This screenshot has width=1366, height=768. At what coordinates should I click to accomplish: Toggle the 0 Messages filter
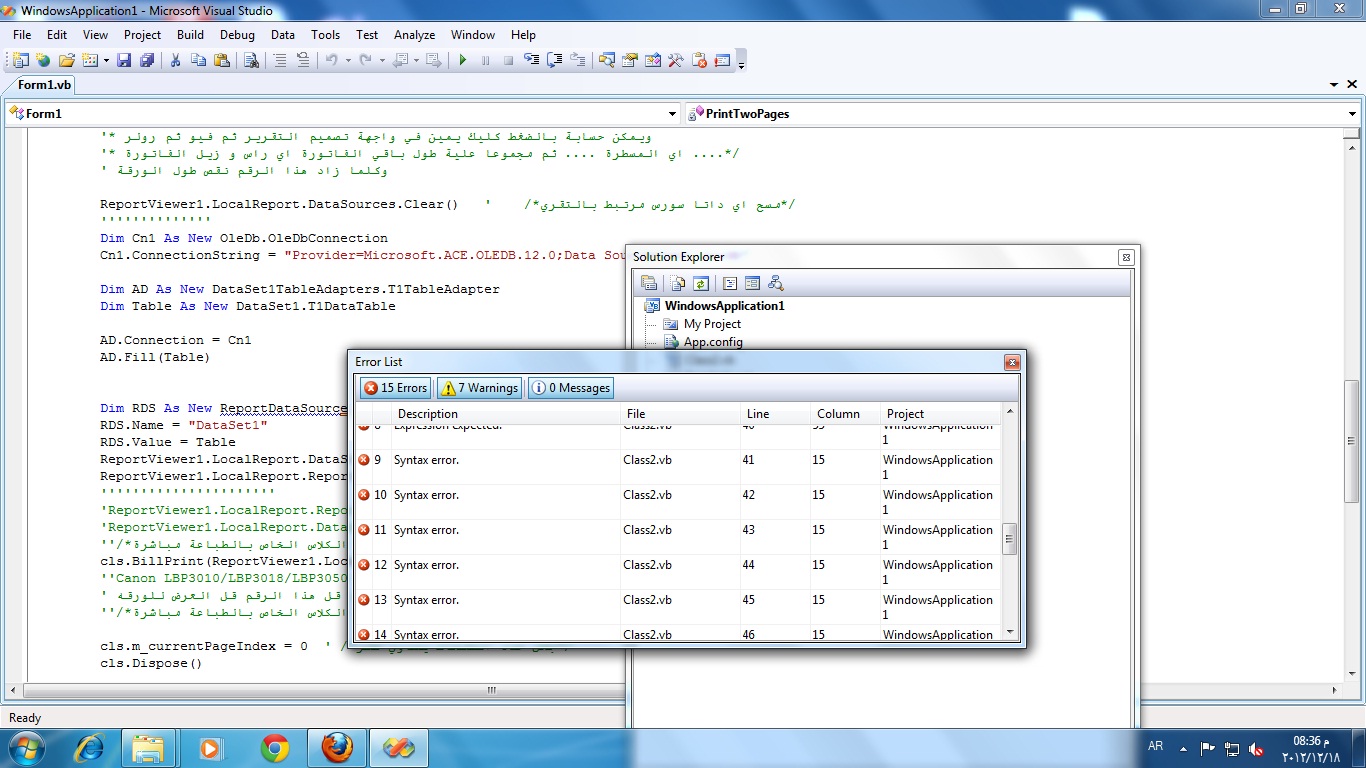tap(570, 388)
